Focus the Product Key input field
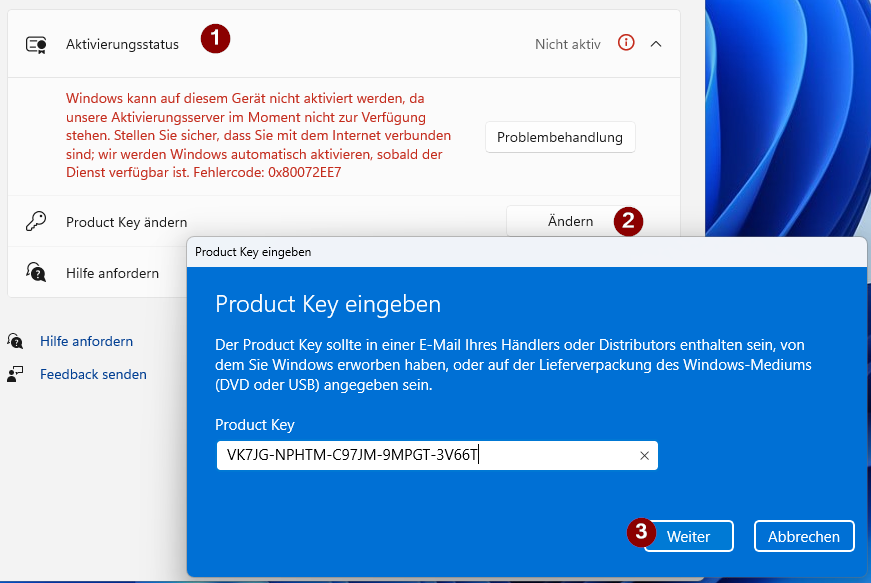The image size is (871, 583). pos(437,455)
